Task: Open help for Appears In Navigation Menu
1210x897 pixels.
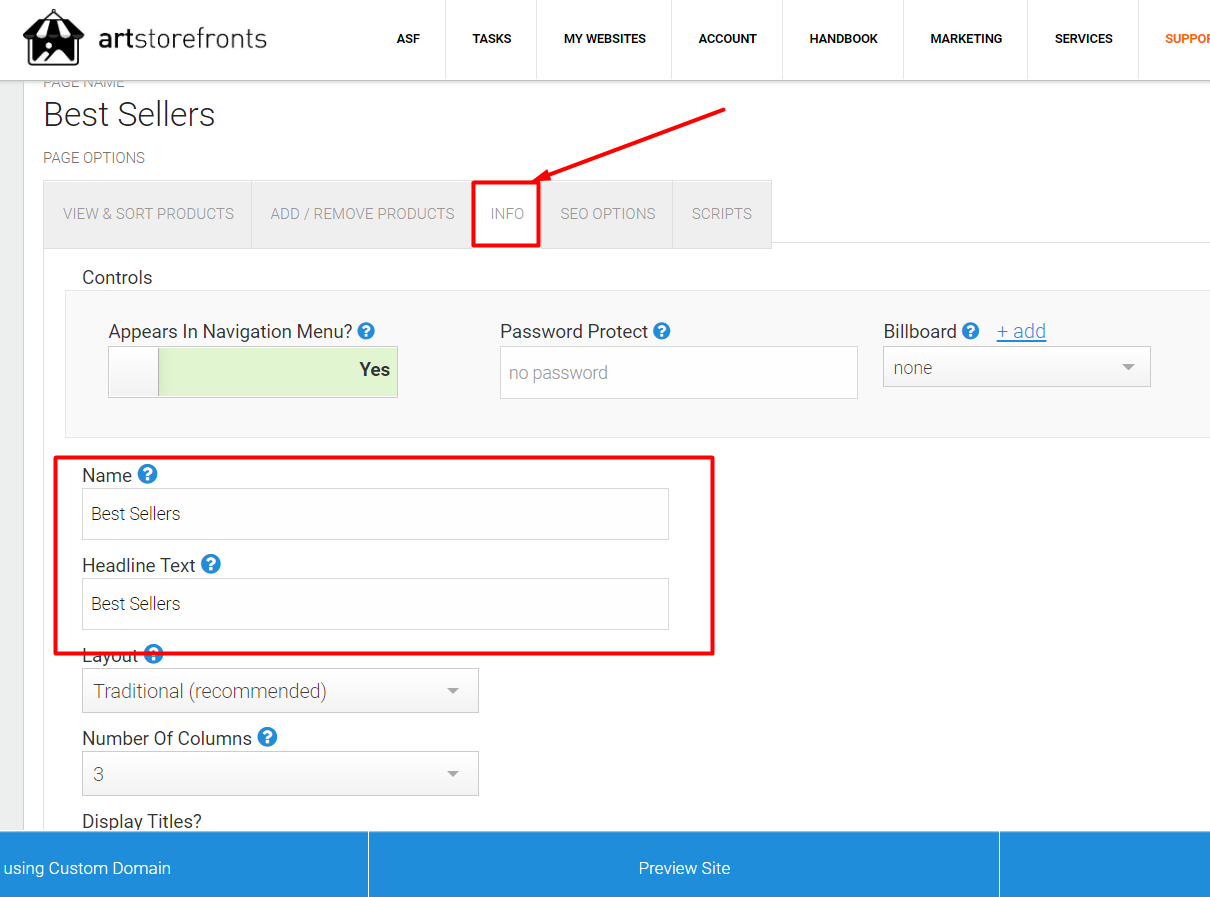Action: tap(366, 330)
